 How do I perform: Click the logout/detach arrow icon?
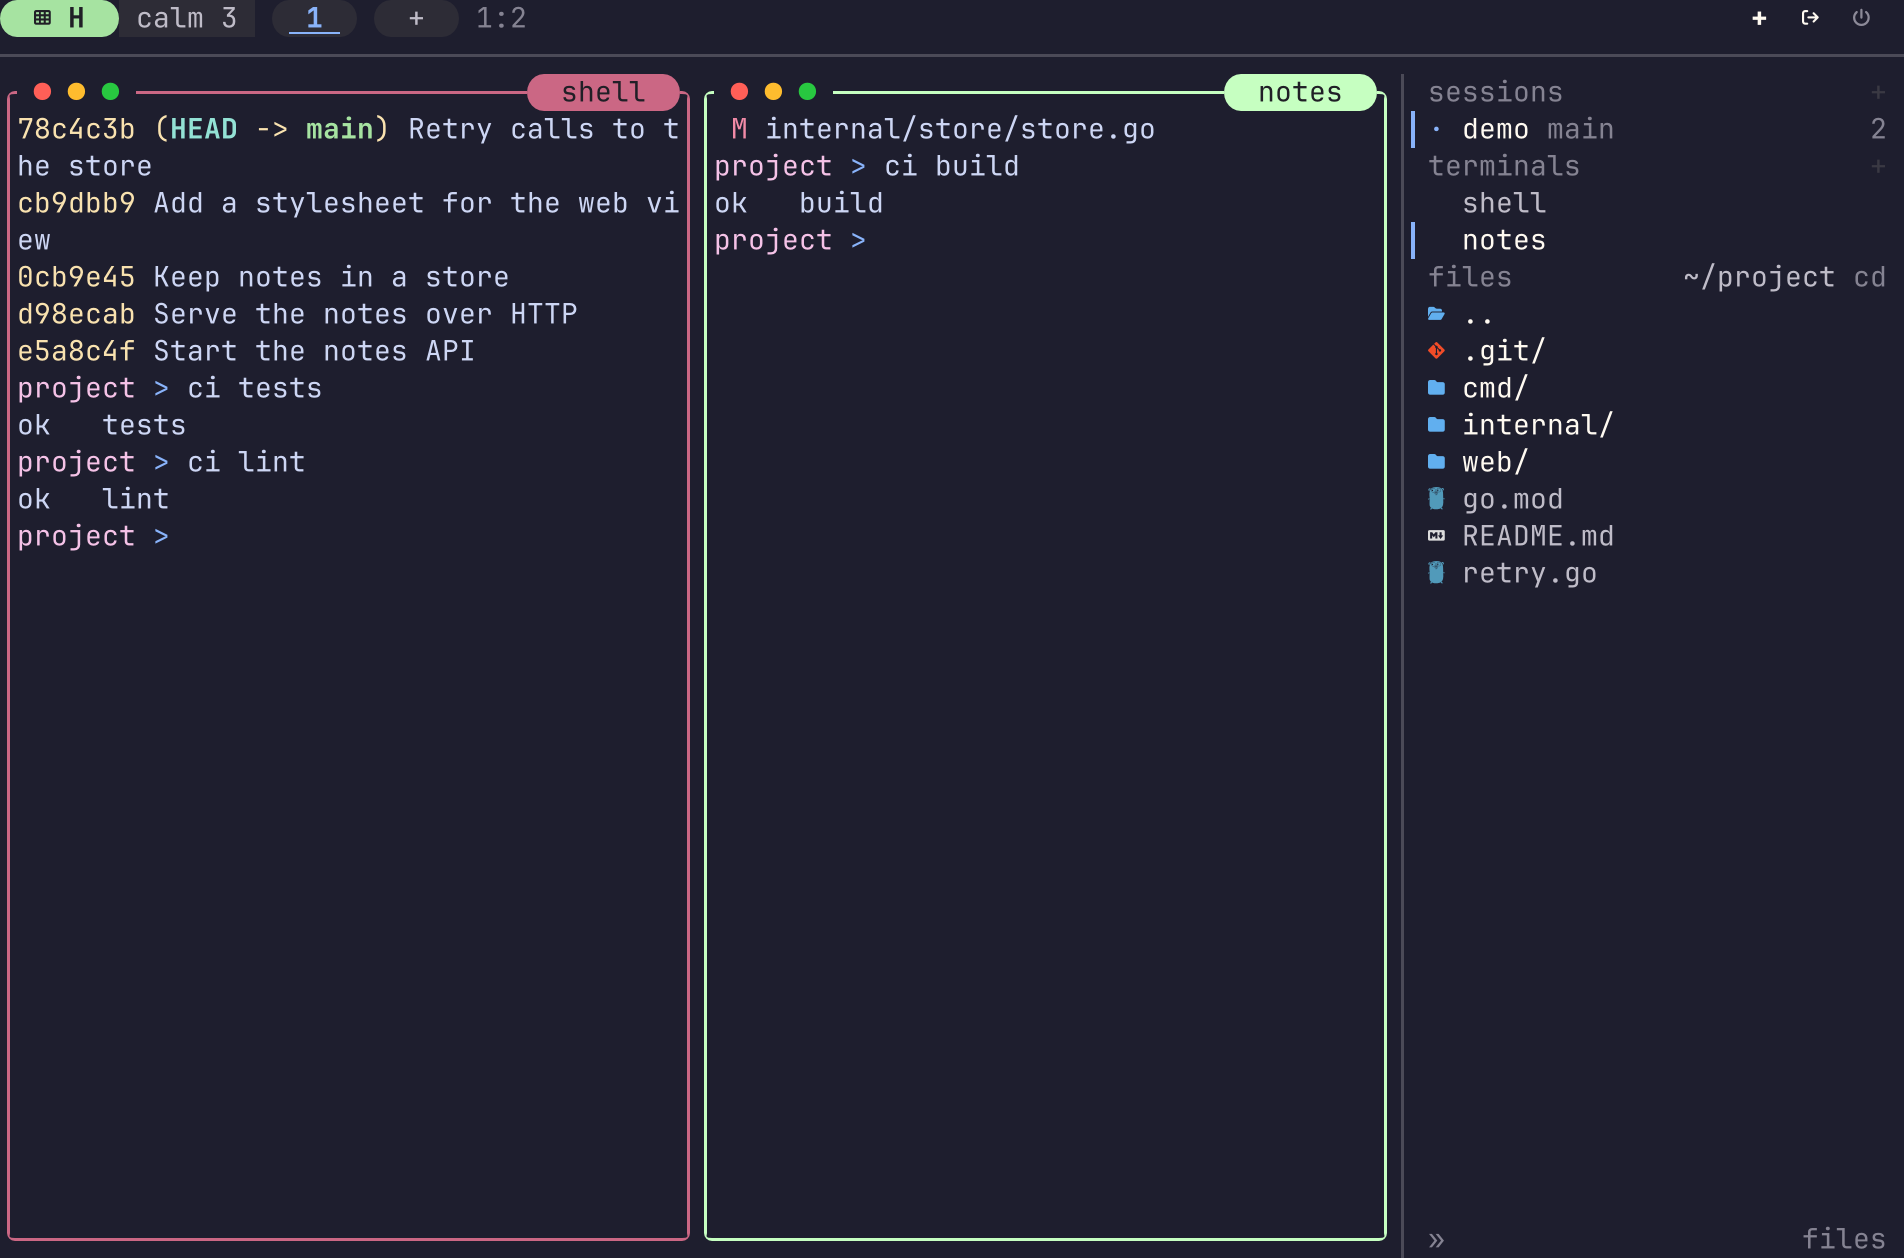click(x=1810, y=18)
